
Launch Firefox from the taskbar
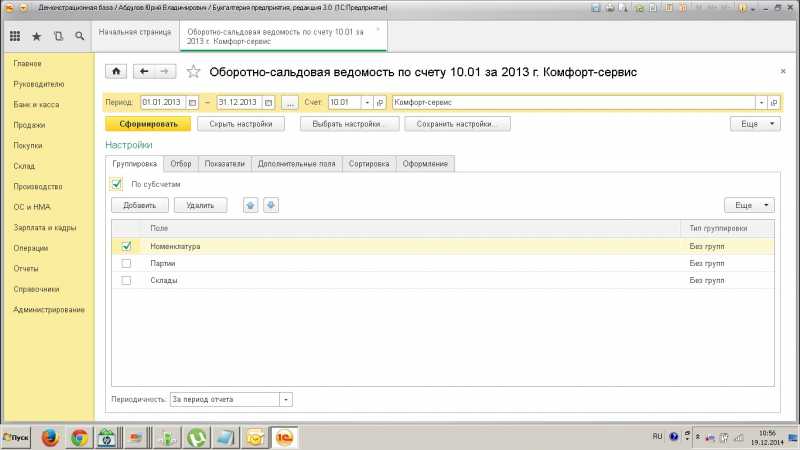tap(50, 438)
